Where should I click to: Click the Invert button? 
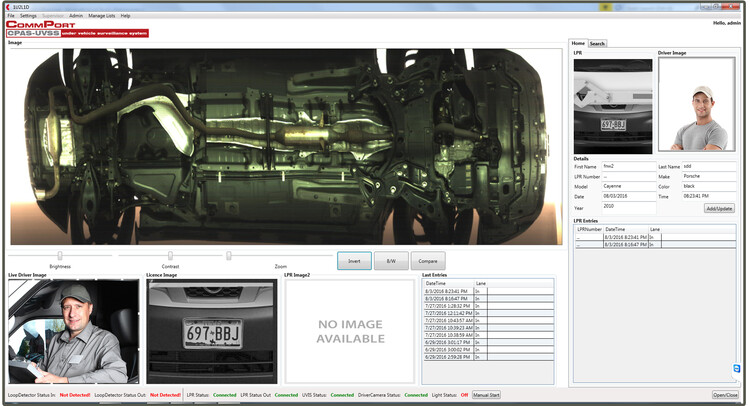point(354,261)
